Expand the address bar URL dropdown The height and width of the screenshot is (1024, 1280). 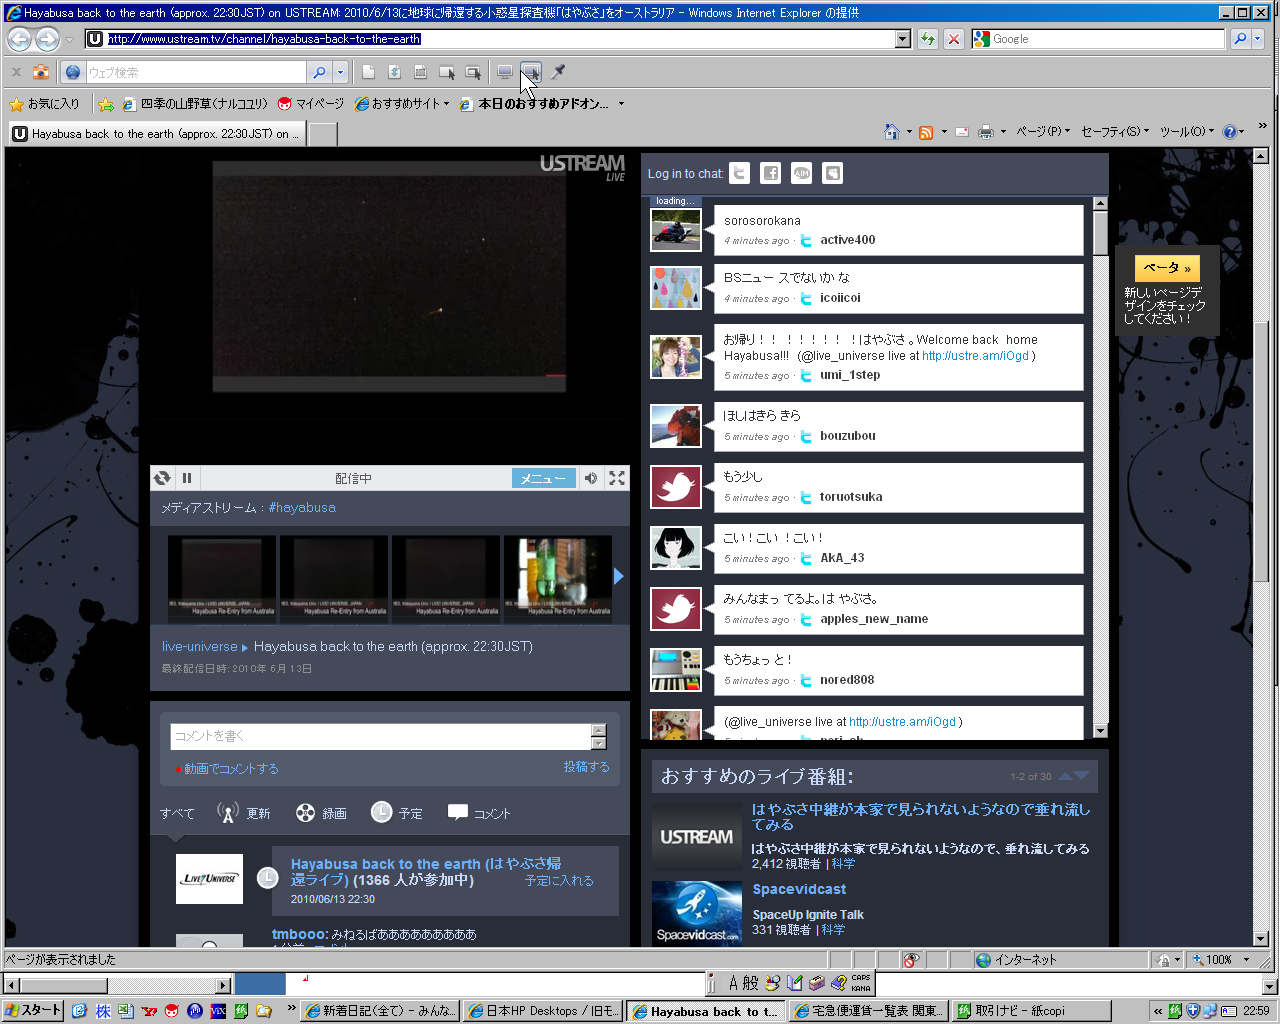coord(903,39)
